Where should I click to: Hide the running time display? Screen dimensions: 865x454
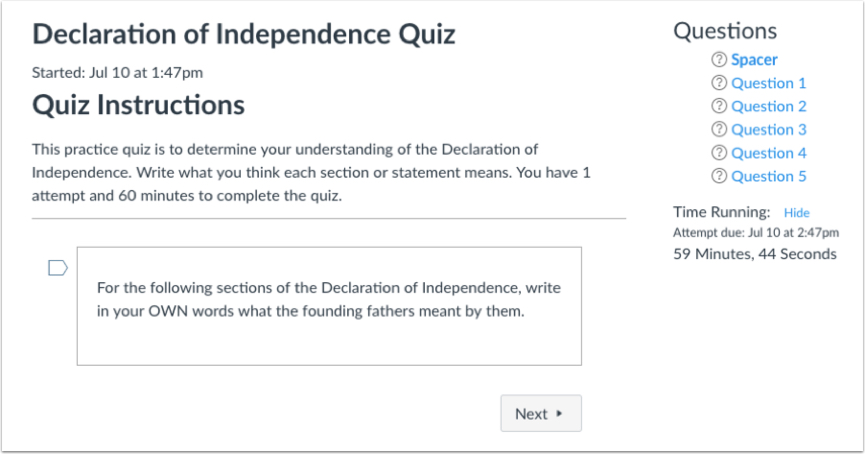[796, 213]
